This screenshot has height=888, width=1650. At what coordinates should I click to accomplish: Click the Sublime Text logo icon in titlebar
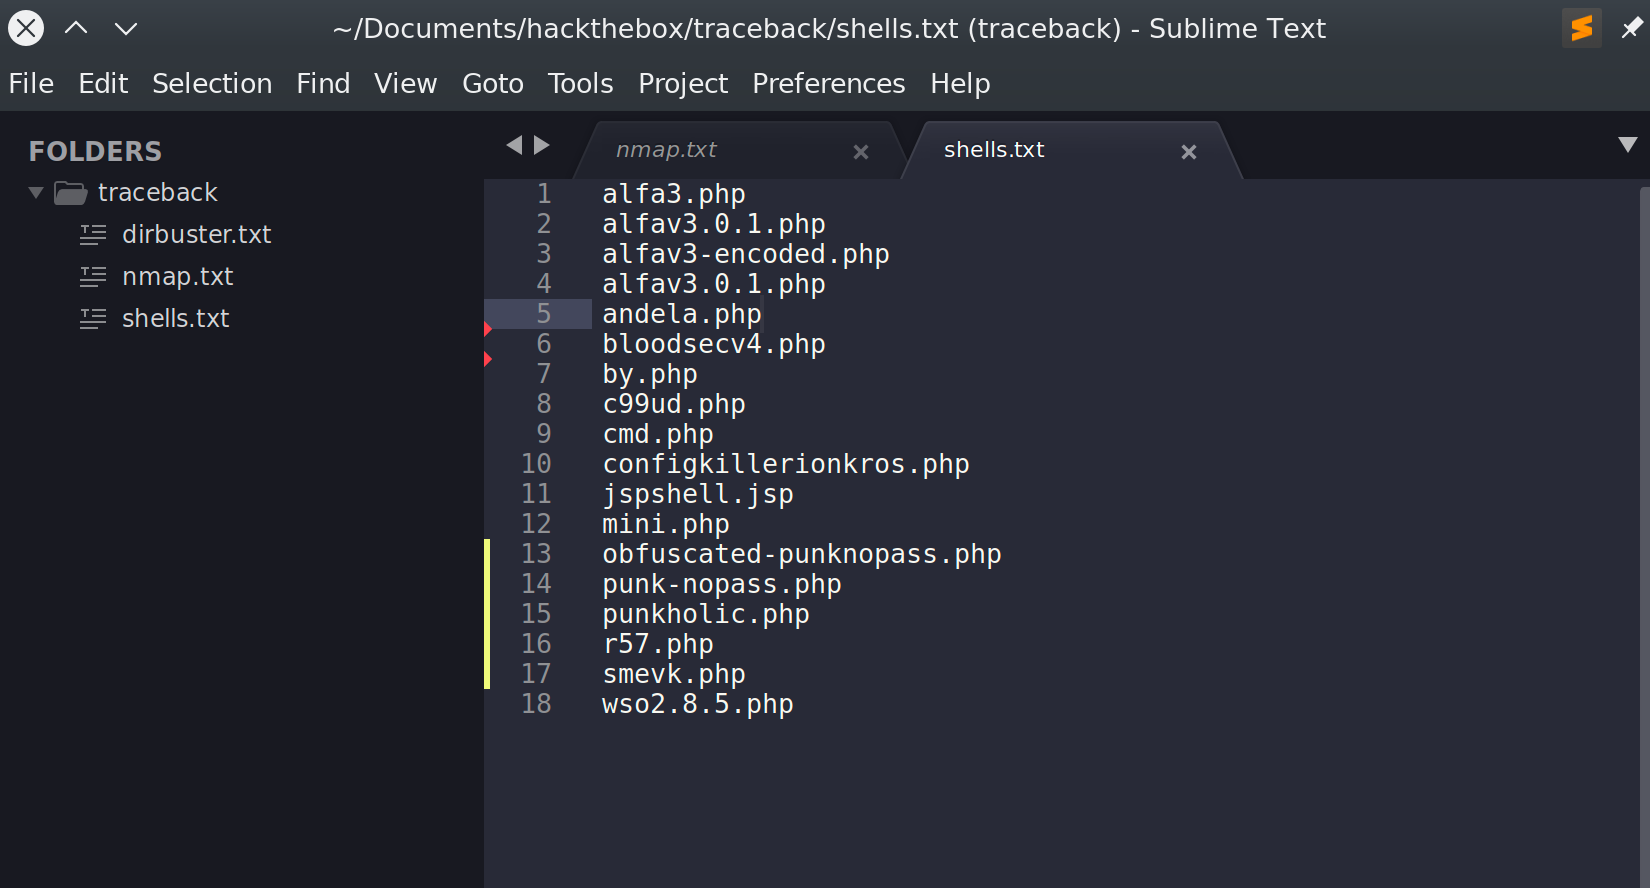1581,28
